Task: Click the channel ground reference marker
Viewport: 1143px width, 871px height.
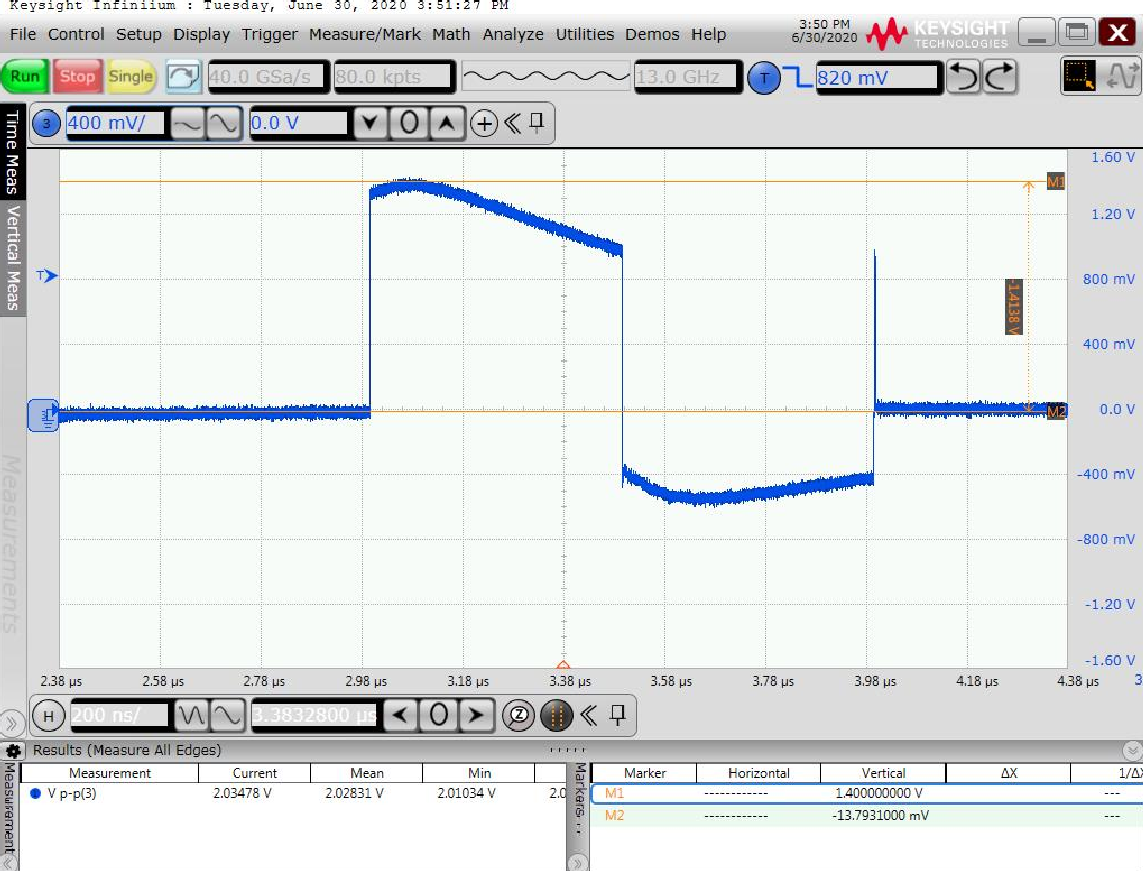Action: 44,415
